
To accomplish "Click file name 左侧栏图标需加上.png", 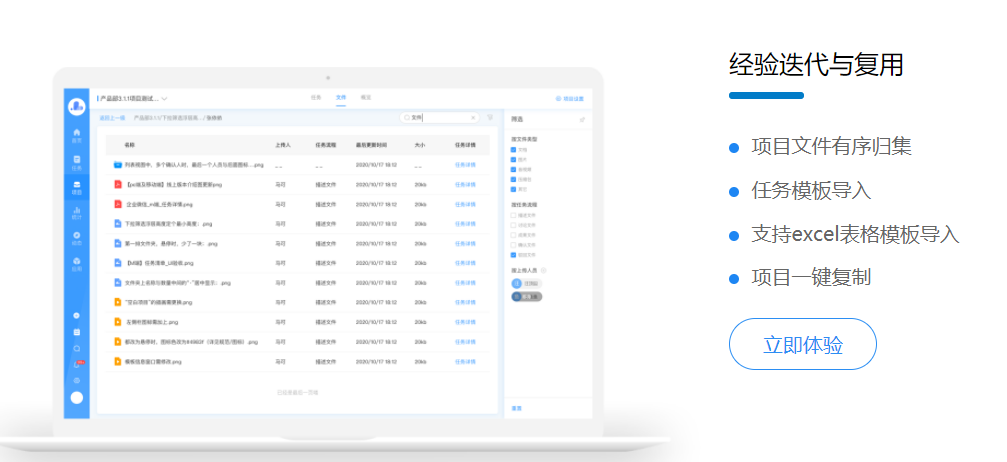I will 152,322.
